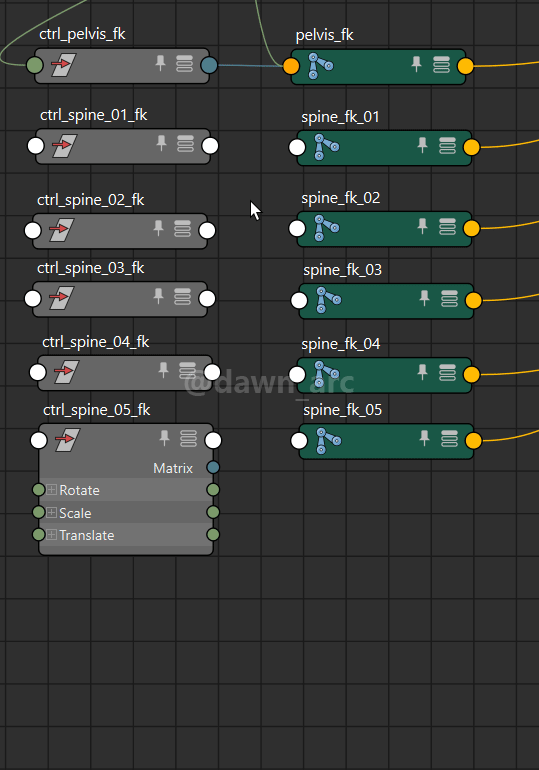Select the ctrl_spine_04_fk node label
The width and height of the screenshot is (539, 770).
tap(96, 342)
